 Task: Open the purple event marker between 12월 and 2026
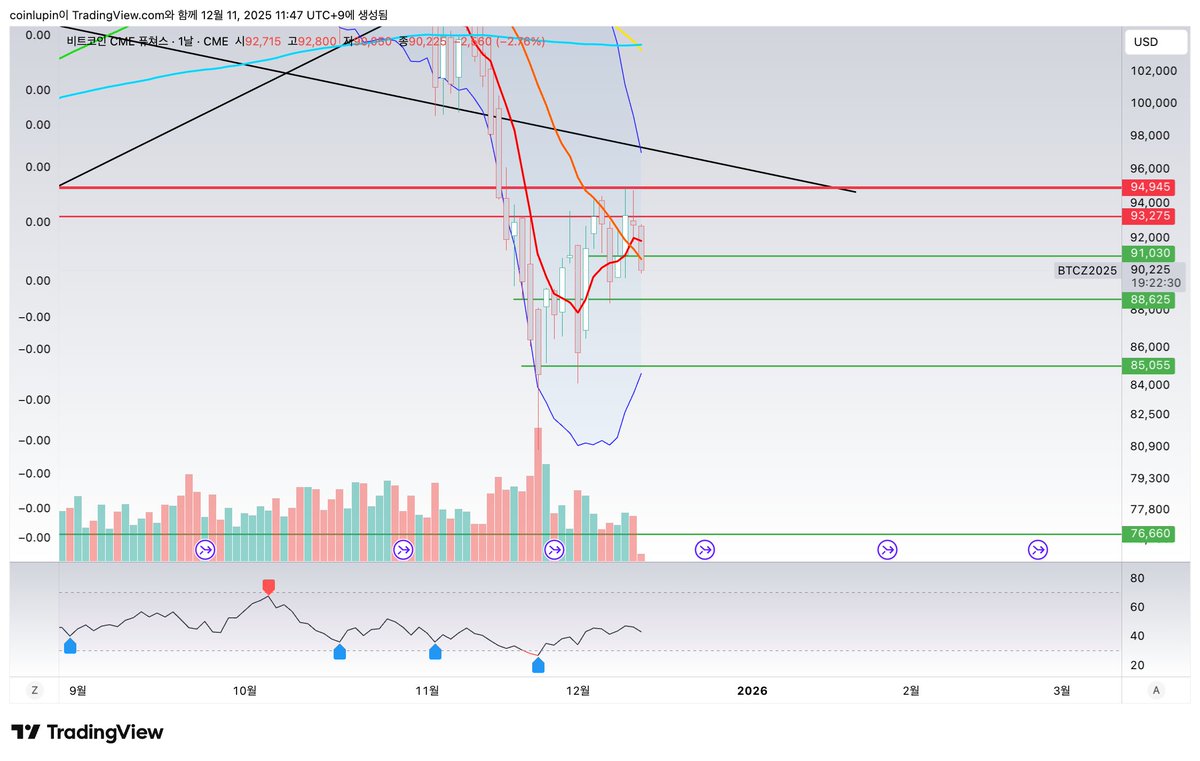[x=704, y=549]
